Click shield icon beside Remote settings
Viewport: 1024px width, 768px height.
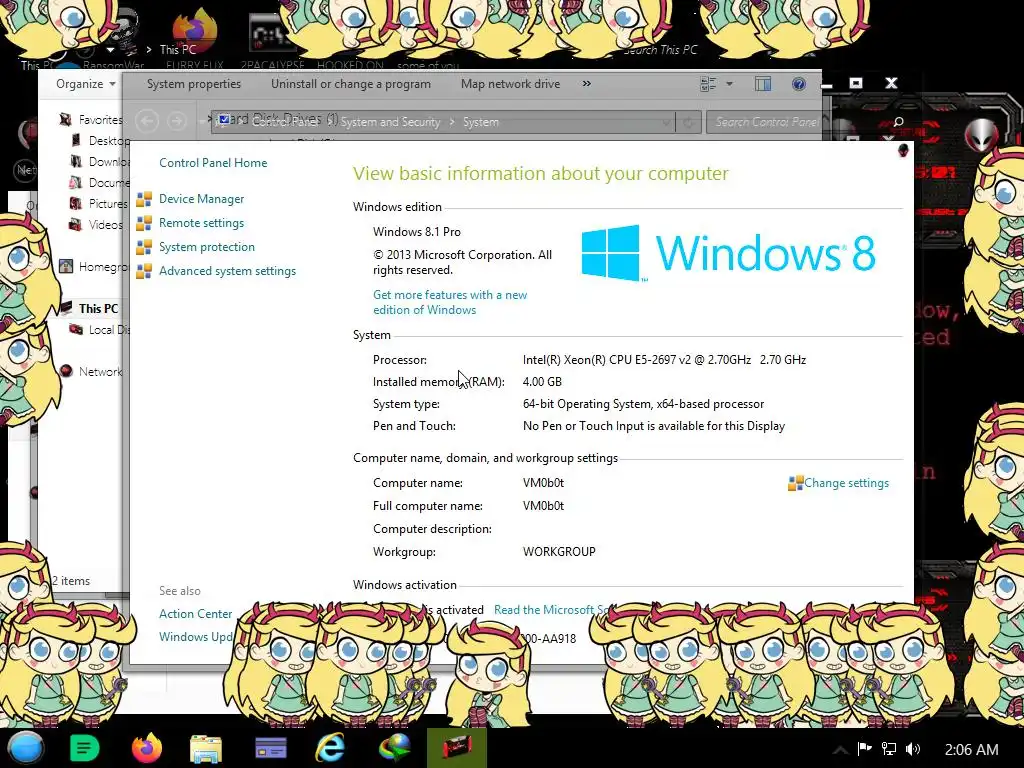tap(144, 223)
